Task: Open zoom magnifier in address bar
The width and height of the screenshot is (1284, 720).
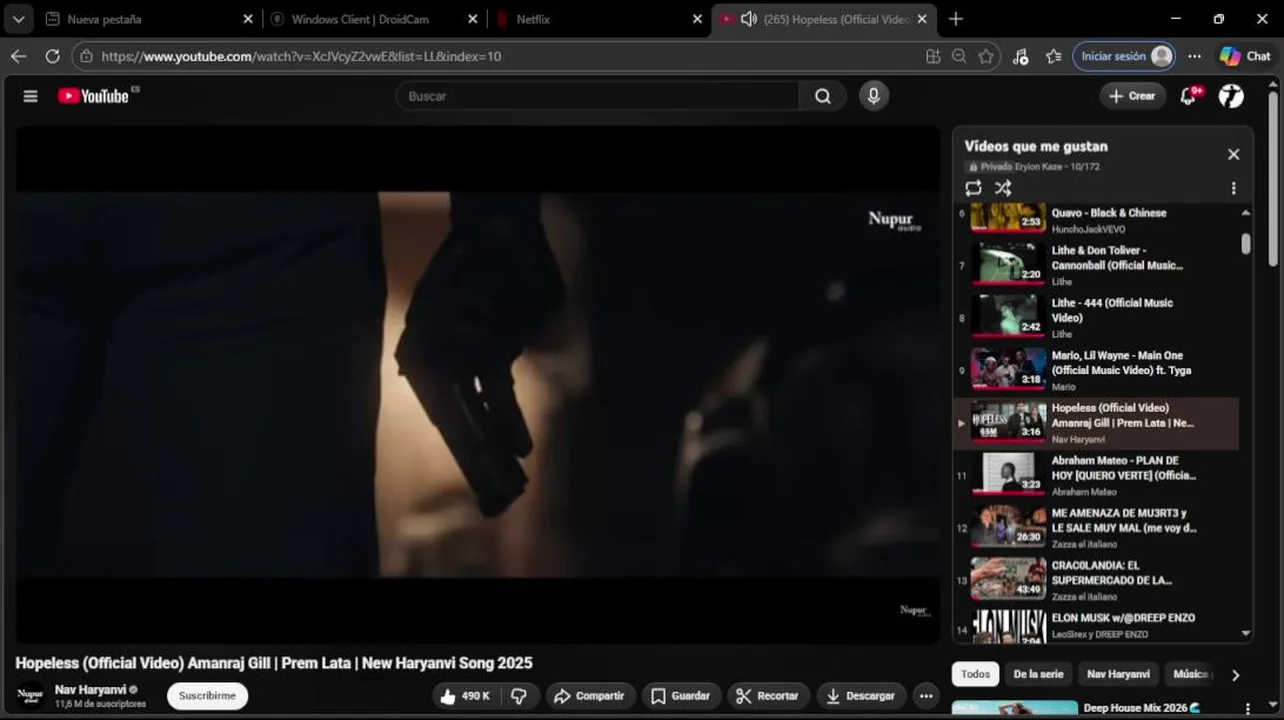Action: click(959, 56)
